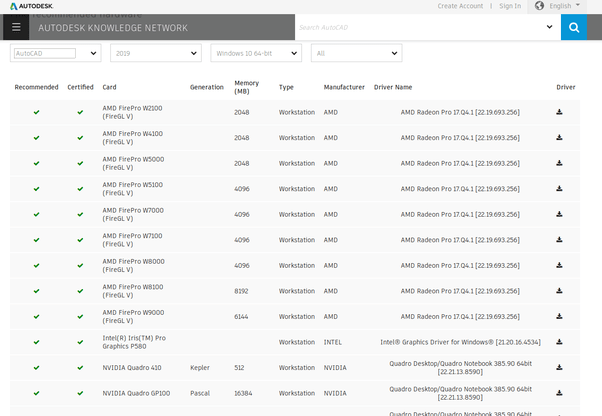This screenshot has width=602, height=416.
Task: Click Quadro 410 driver name 385.90
Action: click(460, 368)
